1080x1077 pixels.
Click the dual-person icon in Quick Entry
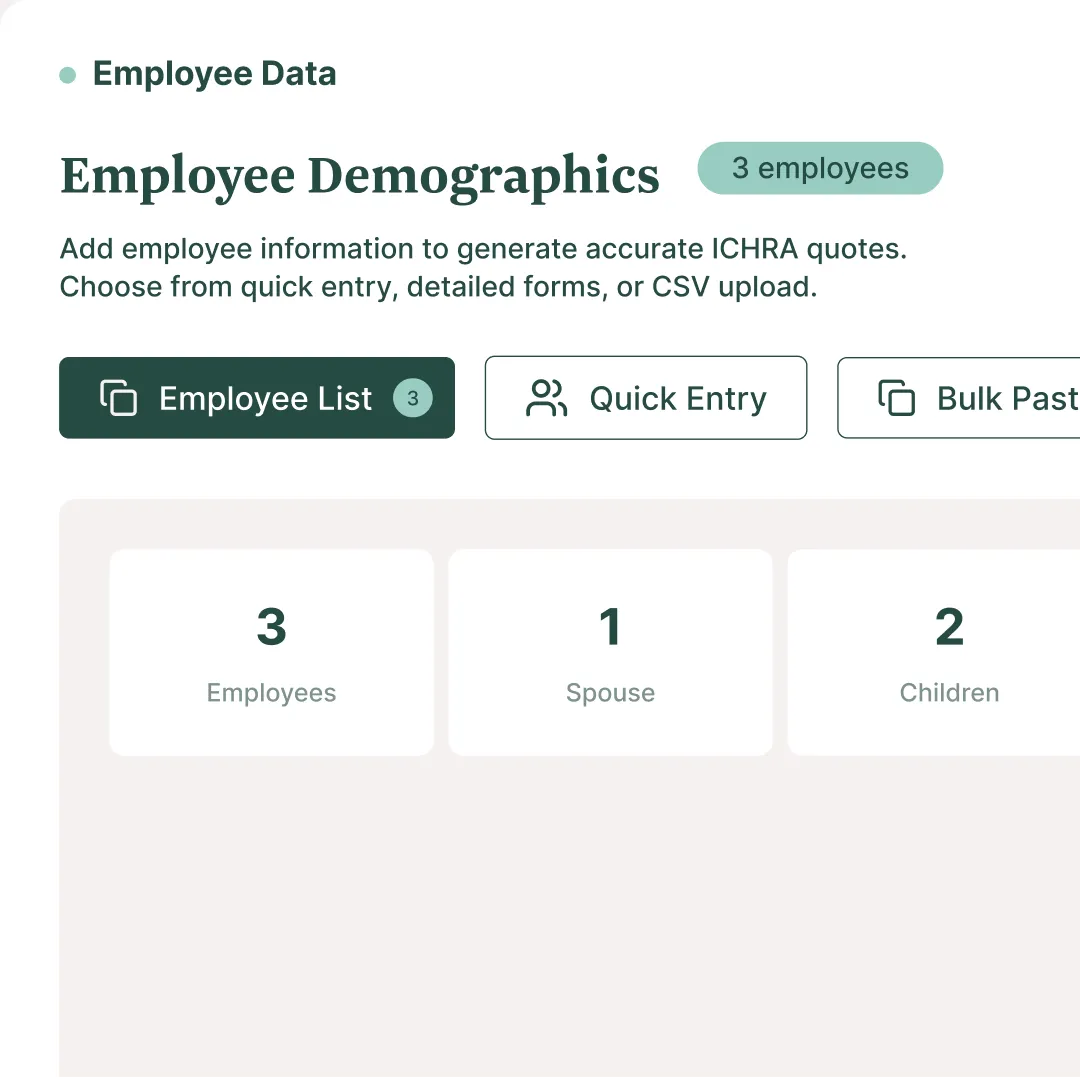point(546,397)
